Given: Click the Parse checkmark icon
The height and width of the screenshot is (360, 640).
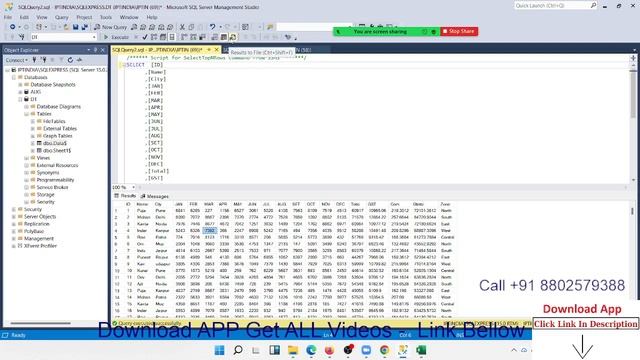Looking at the screenshot, I should [145, 37].
